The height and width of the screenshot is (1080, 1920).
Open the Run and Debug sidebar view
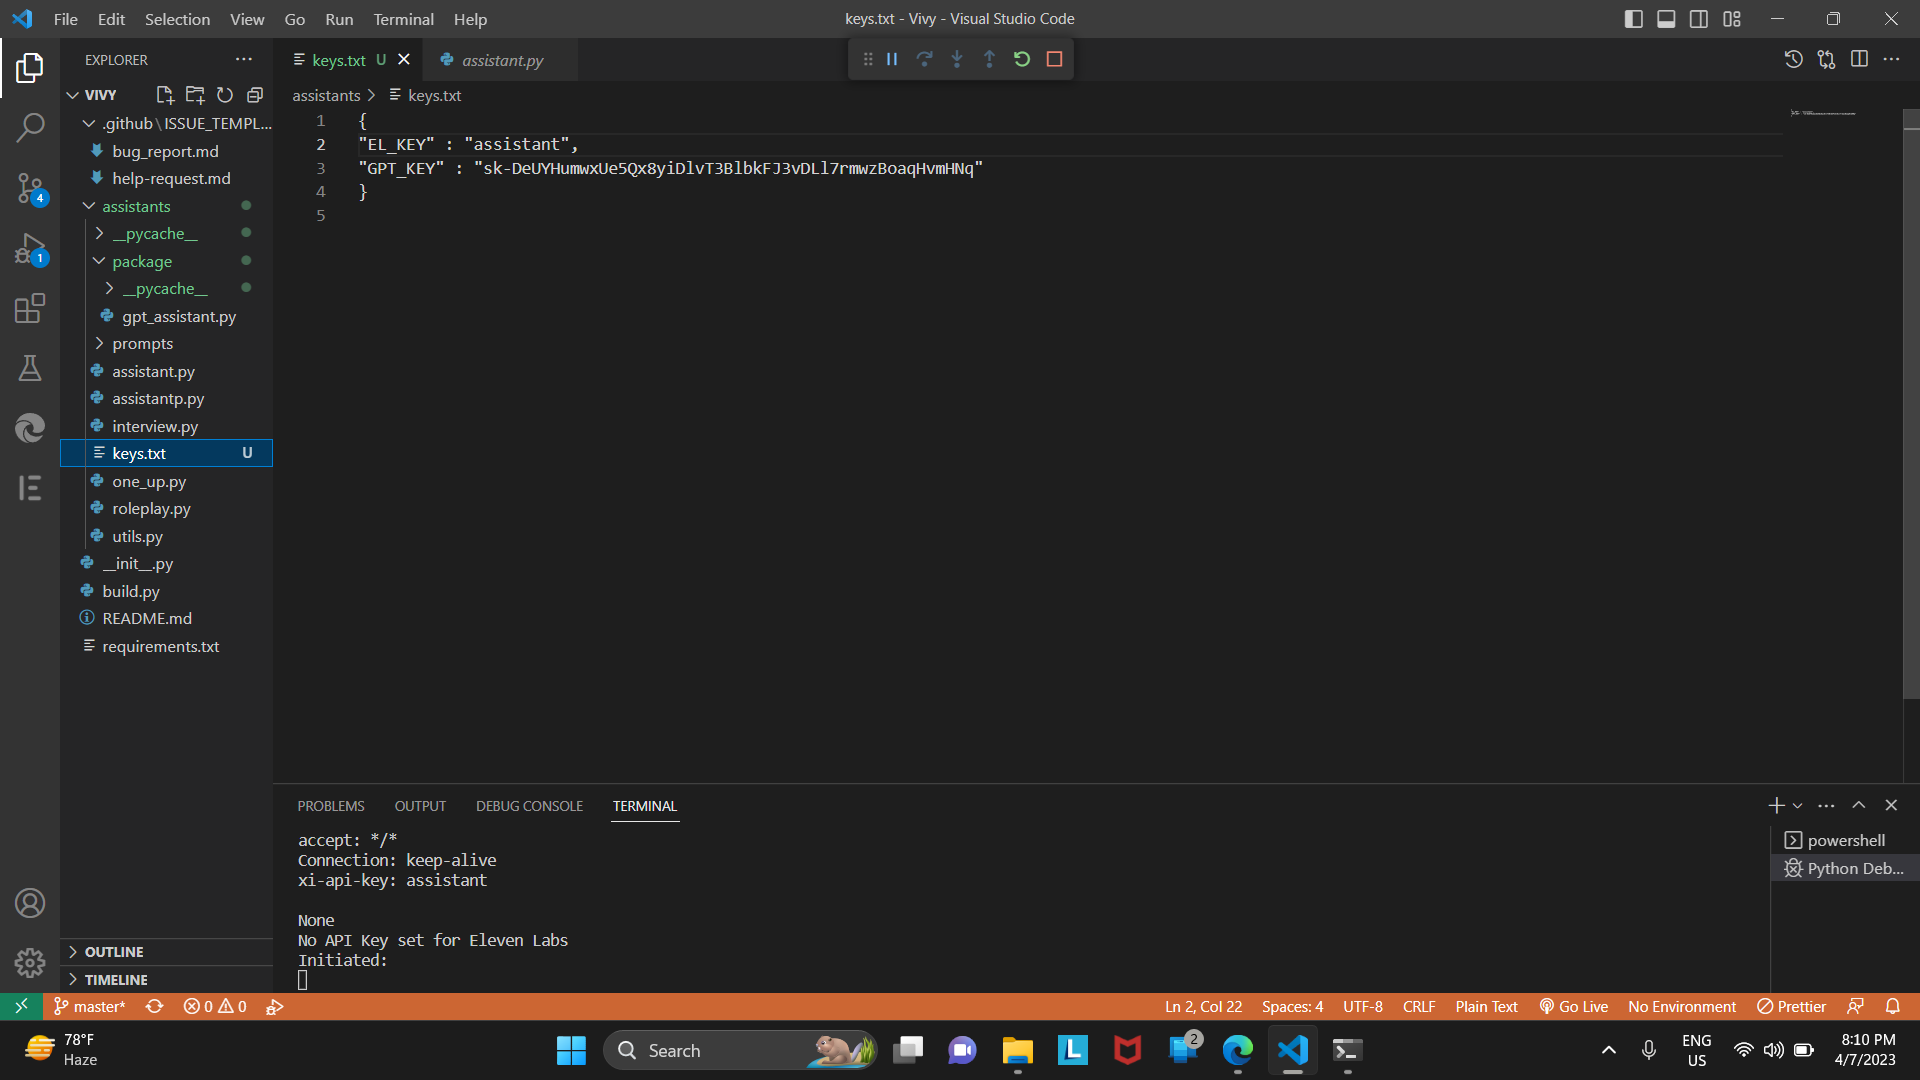coord(30,250)
